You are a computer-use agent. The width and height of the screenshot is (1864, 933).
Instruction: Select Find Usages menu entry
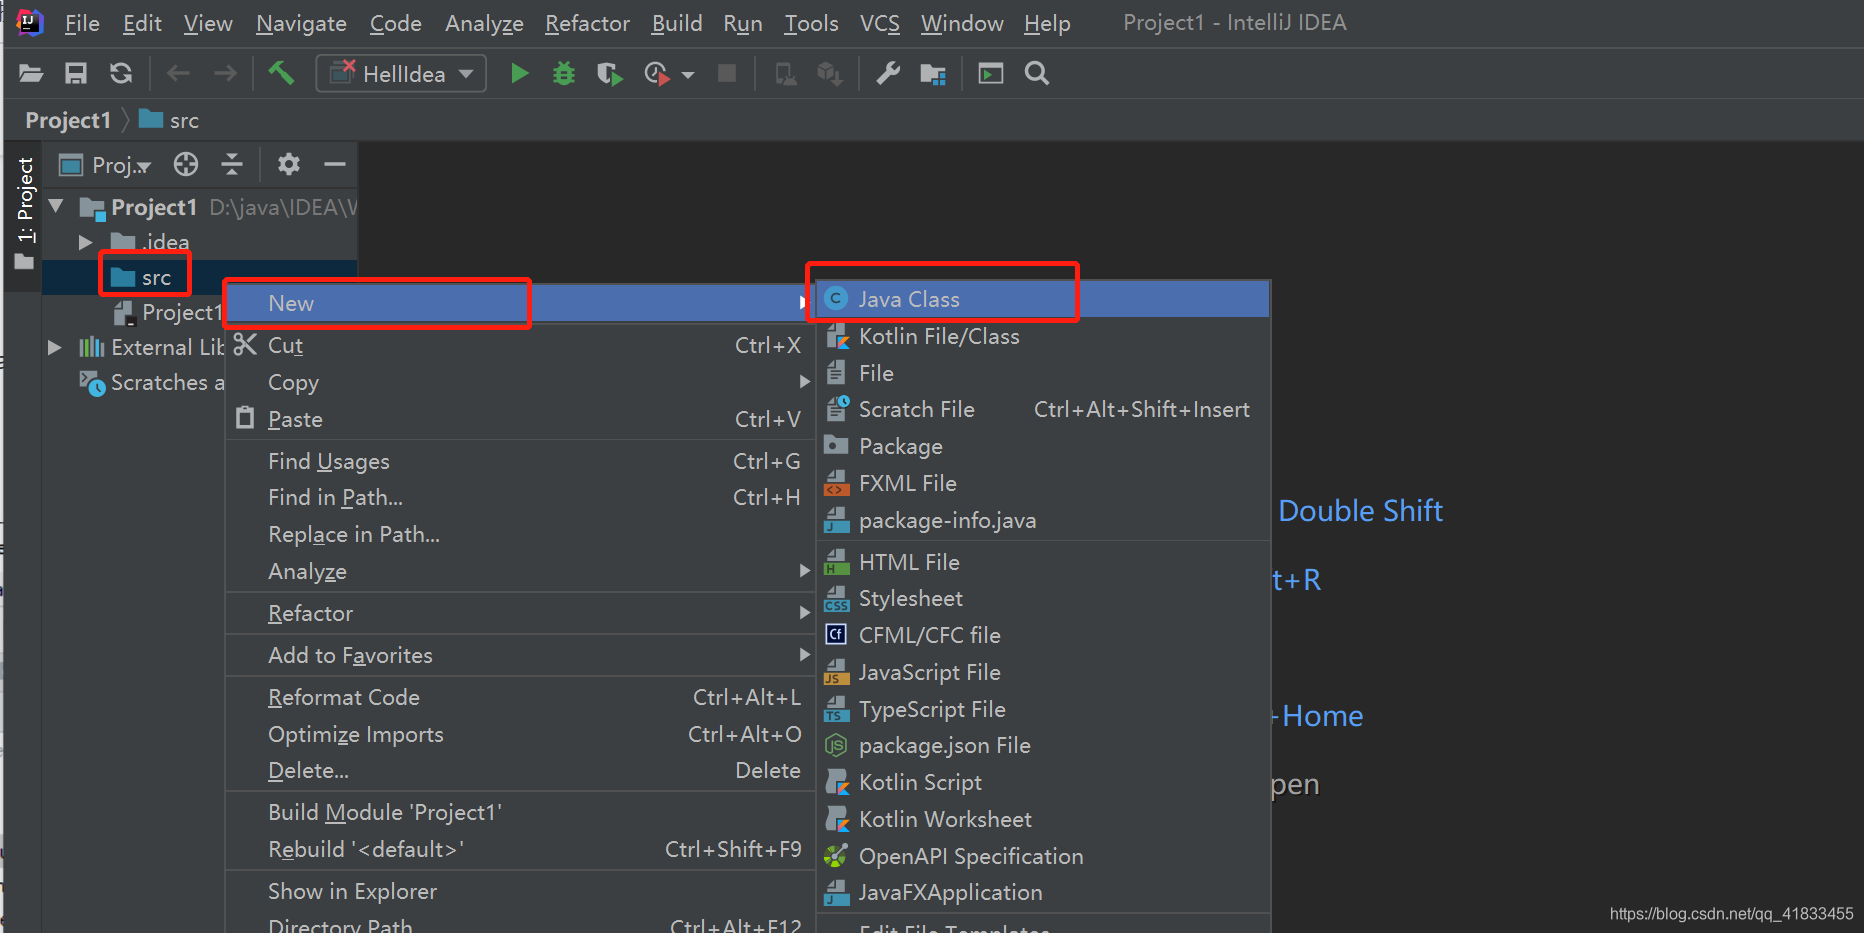coord(518,461)
